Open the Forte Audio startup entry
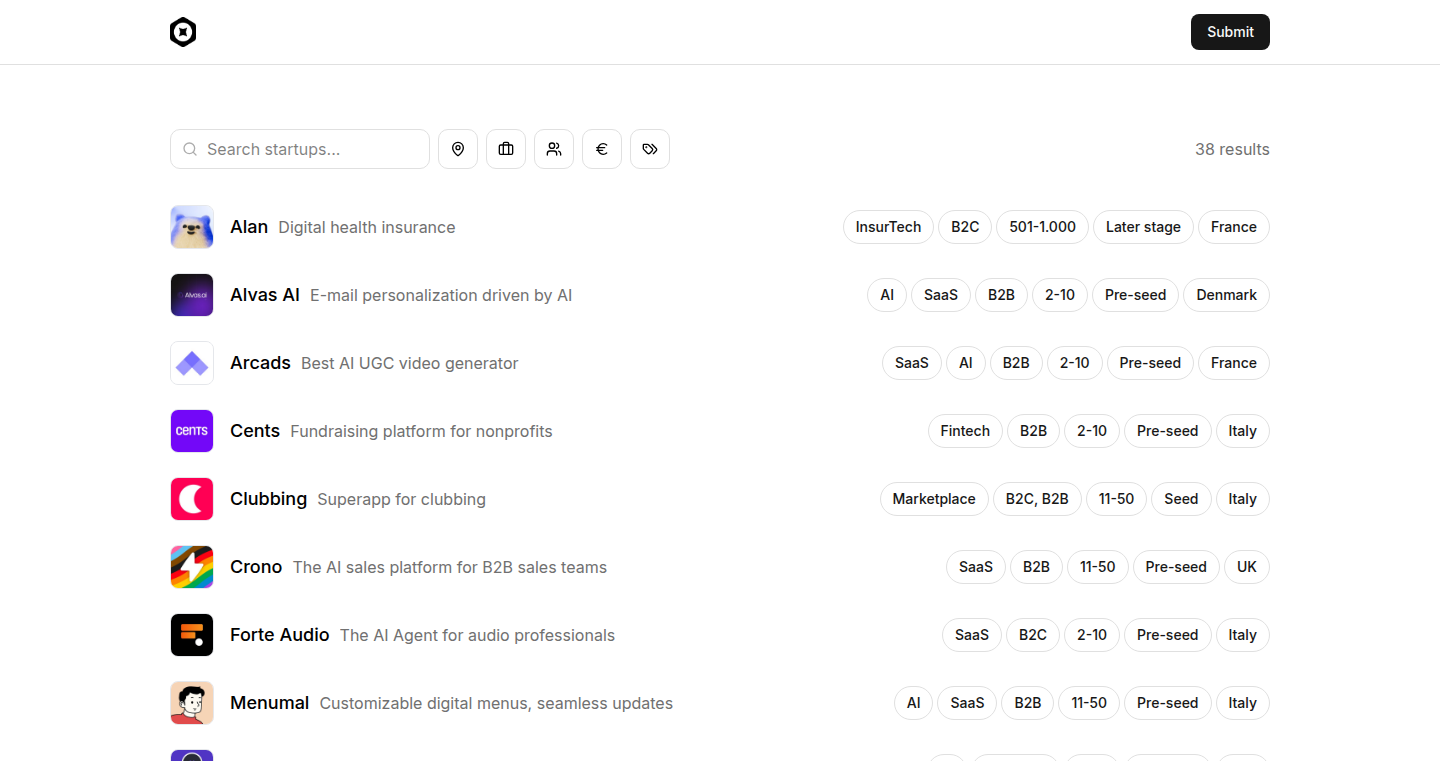 pos(720,635)
